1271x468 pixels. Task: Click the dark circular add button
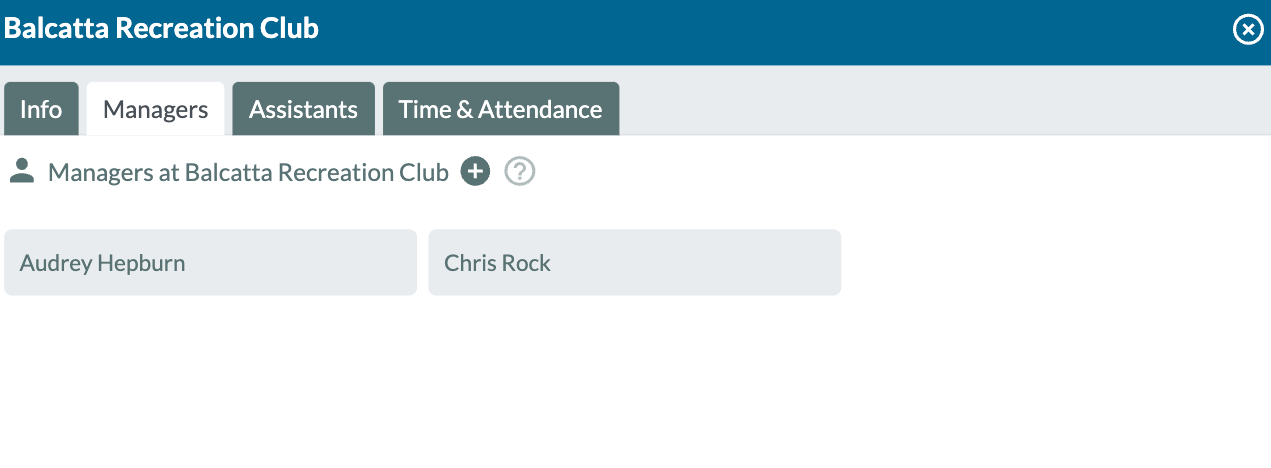[475, 172]
